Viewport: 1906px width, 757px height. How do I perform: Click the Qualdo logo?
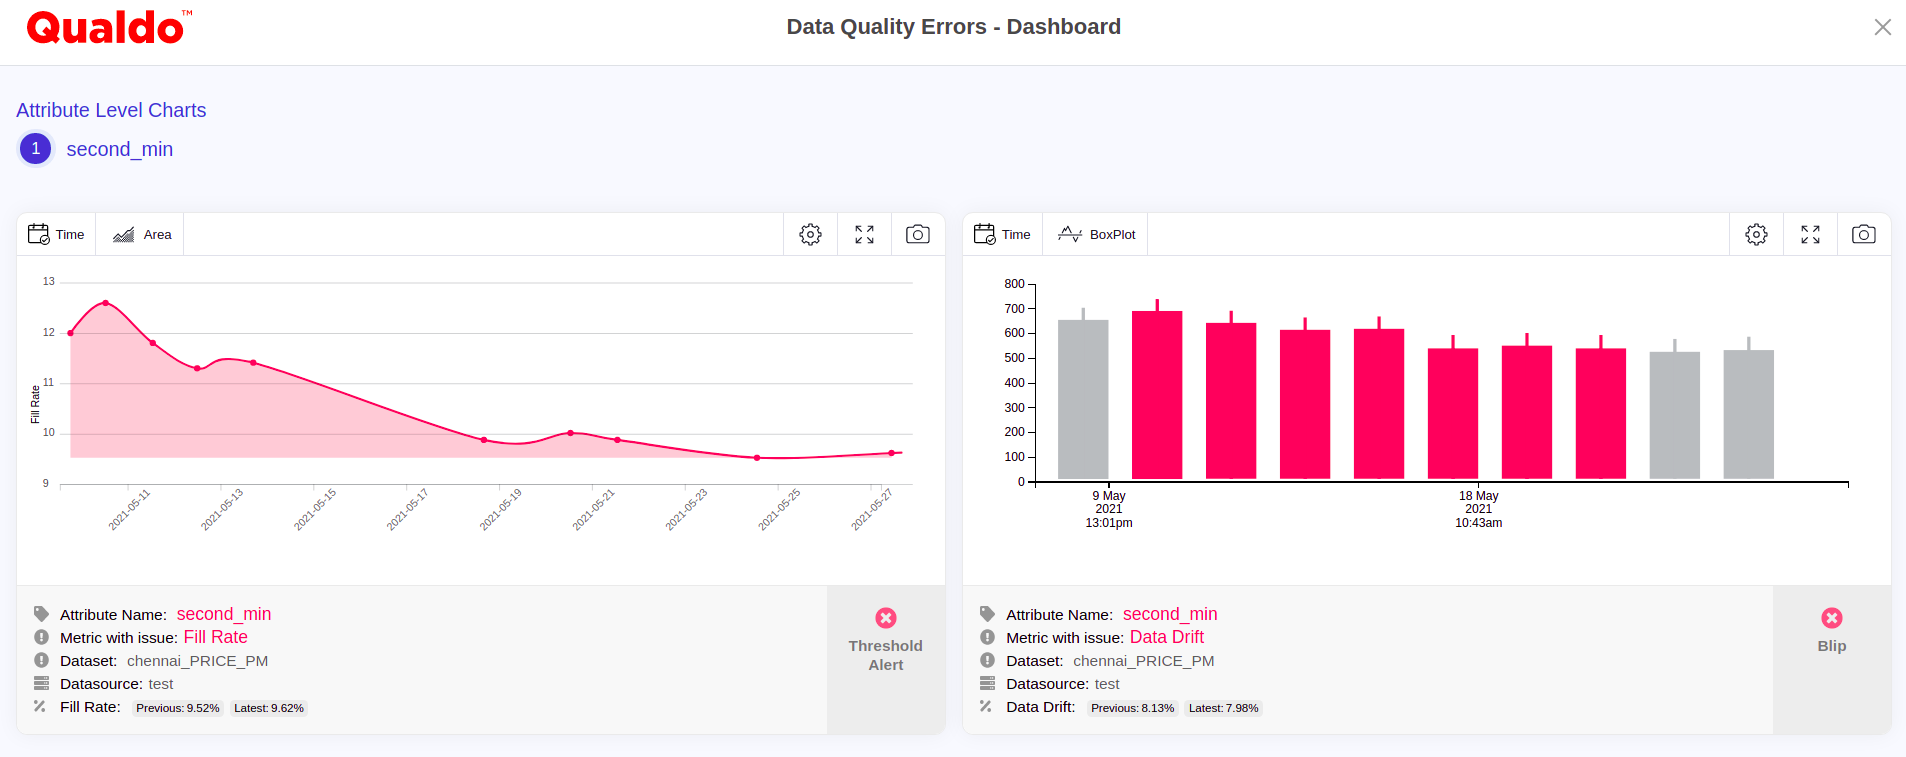point(108,28)
